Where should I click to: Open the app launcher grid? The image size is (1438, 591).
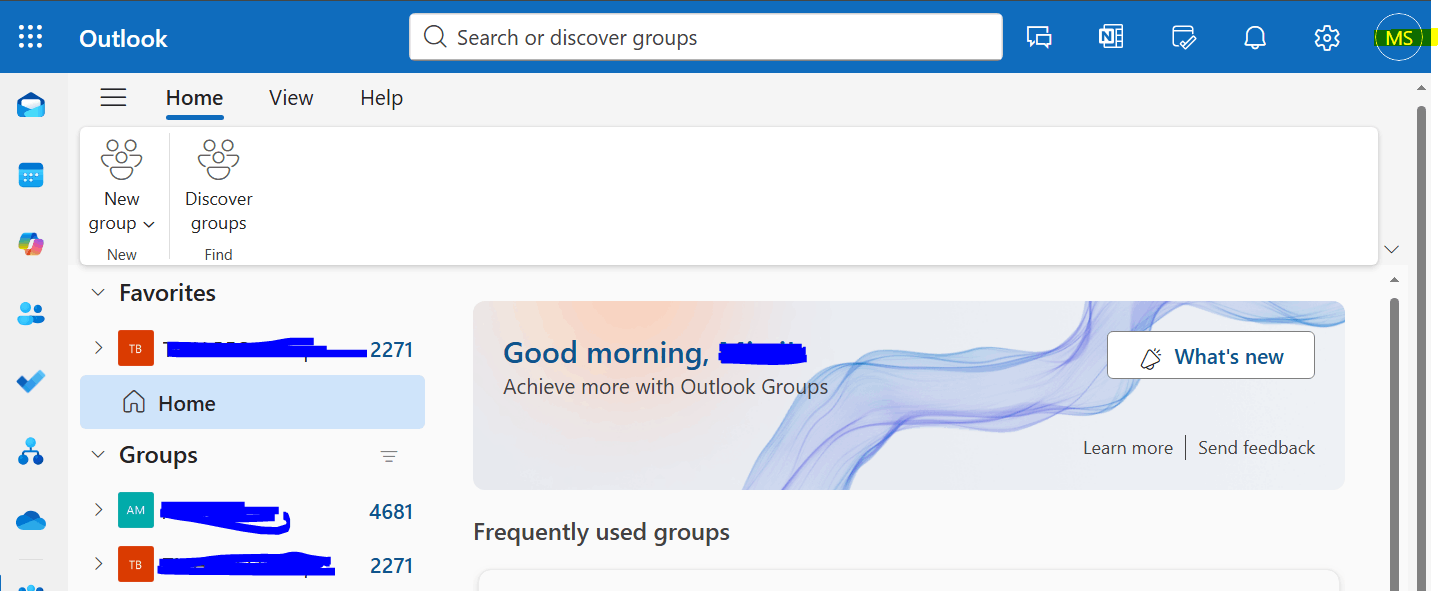point(31,38)
